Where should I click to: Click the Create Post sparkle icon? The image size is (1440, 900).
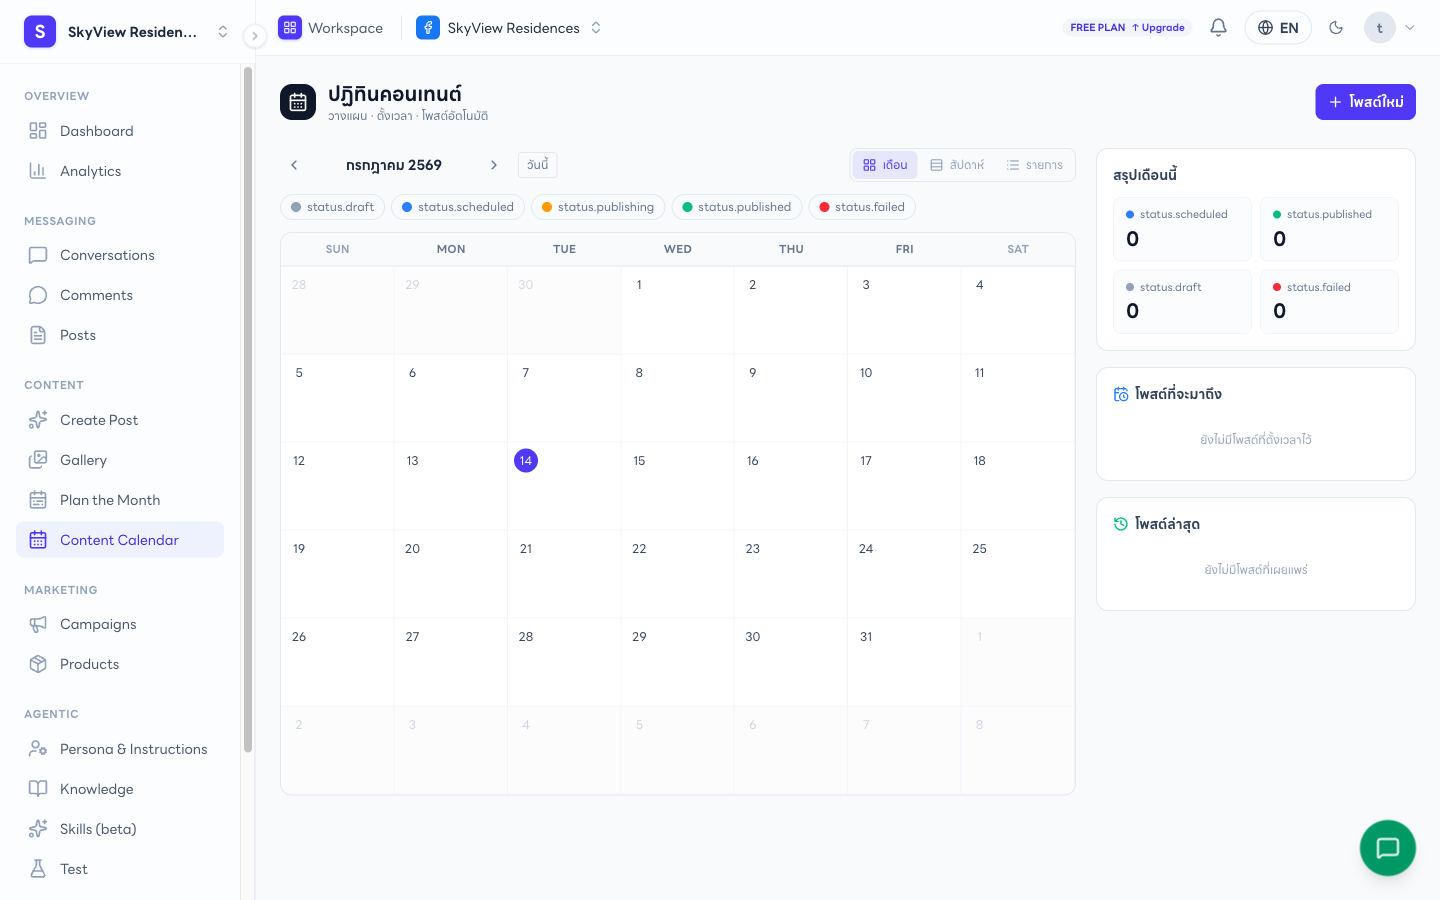(38, 420)
